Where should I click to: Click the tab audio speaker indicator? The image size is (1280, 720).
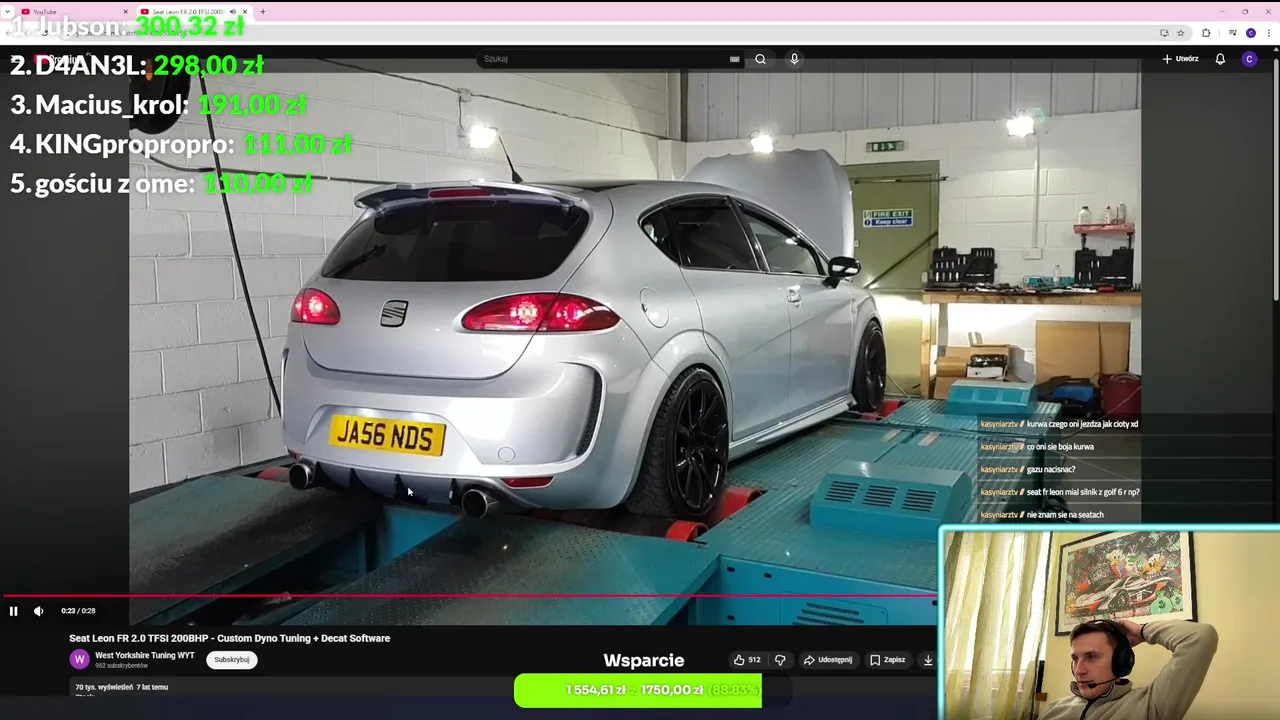coord(233,12)
